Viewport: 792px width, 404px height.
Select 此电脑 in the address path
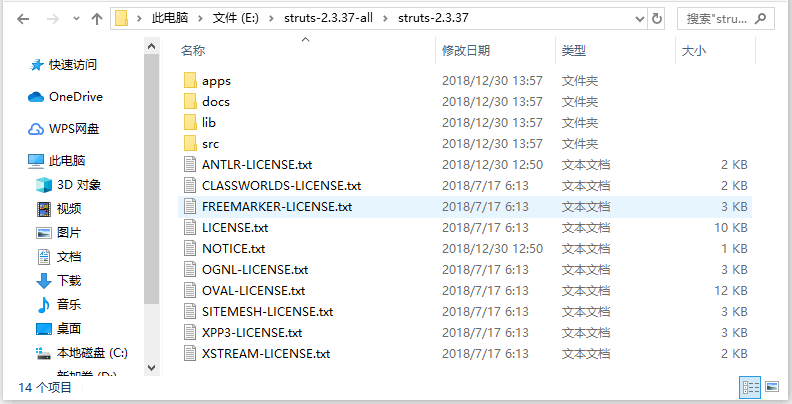170,18
